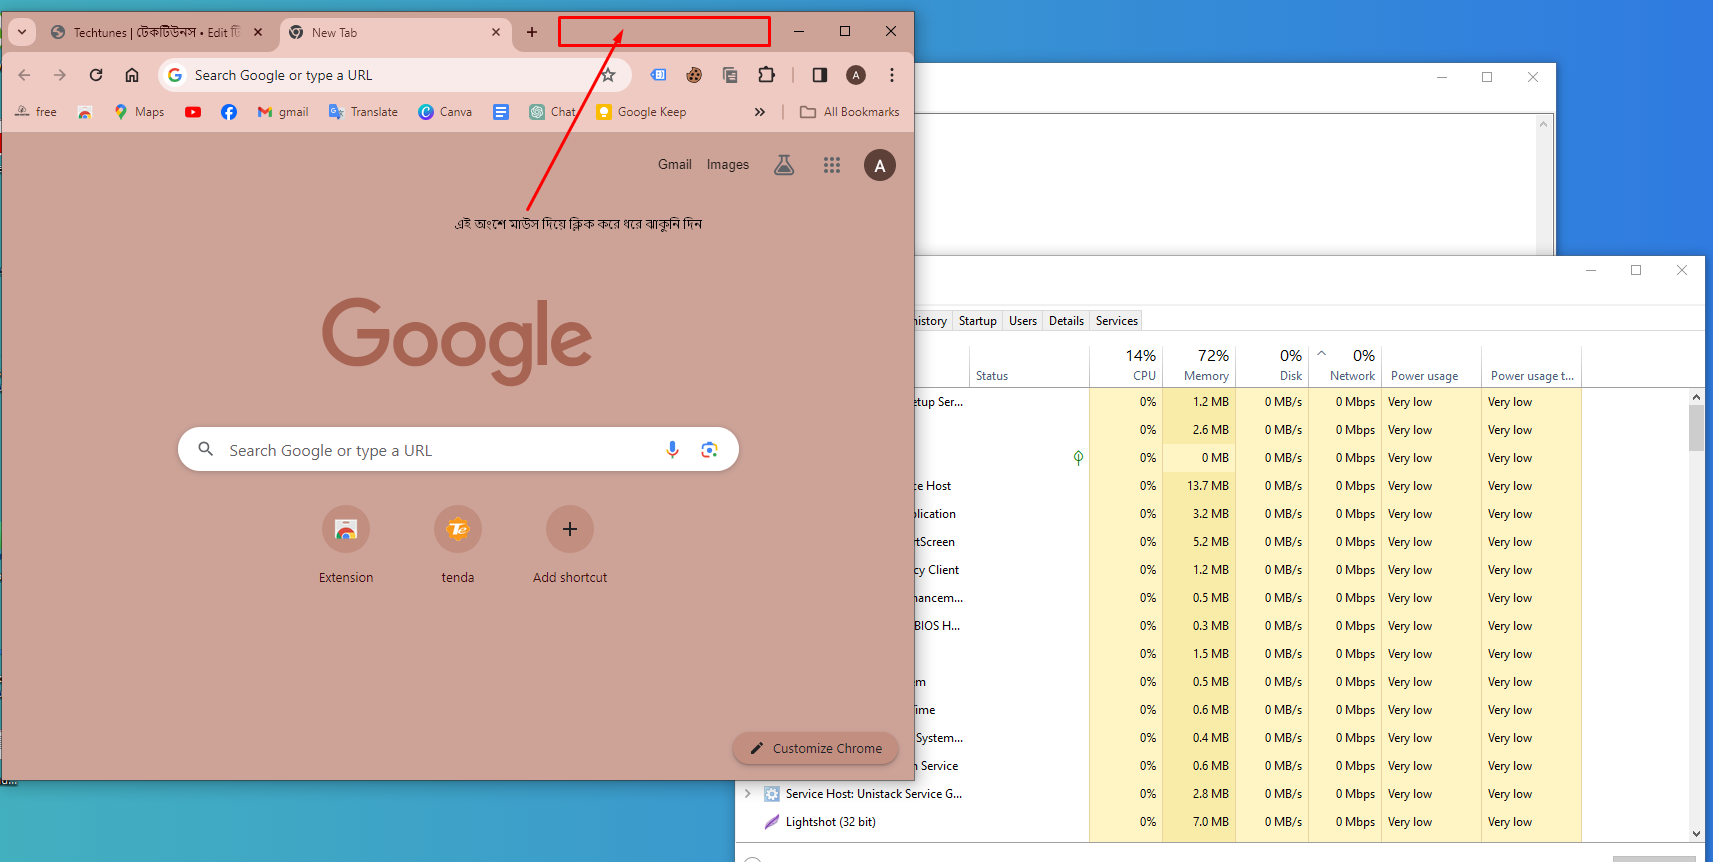Open Chrome tab search dropdown
1713x862 pixels.
(22, 32)
